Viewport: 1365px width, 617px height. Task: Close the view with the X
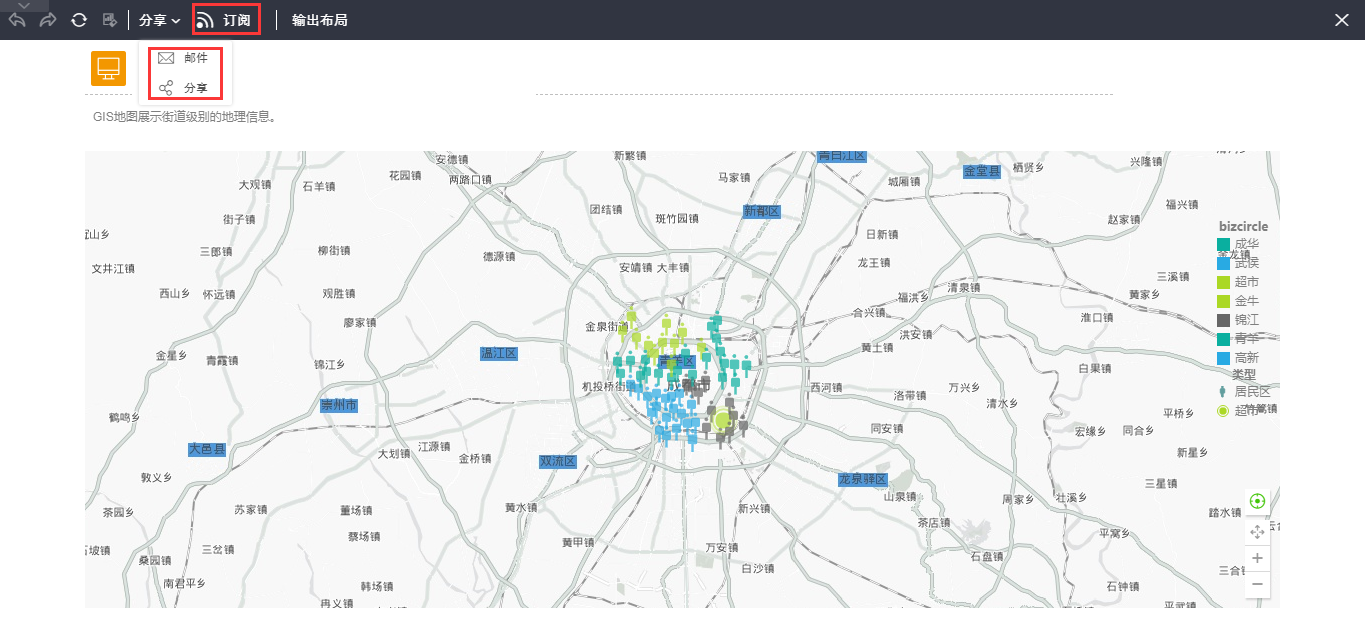[x=1342, y=20]
